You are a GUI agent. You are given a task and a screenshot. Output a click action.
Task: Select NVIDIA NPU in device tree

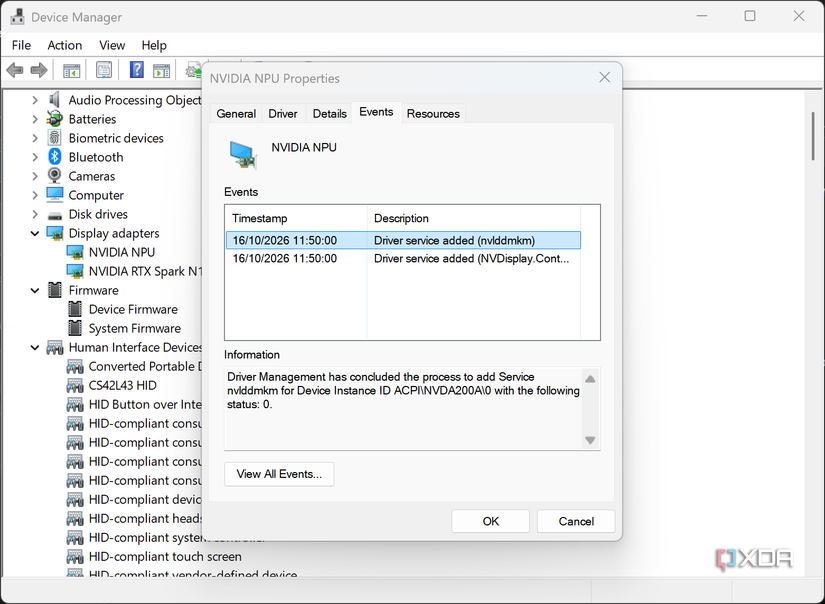(x=122, y=252)
